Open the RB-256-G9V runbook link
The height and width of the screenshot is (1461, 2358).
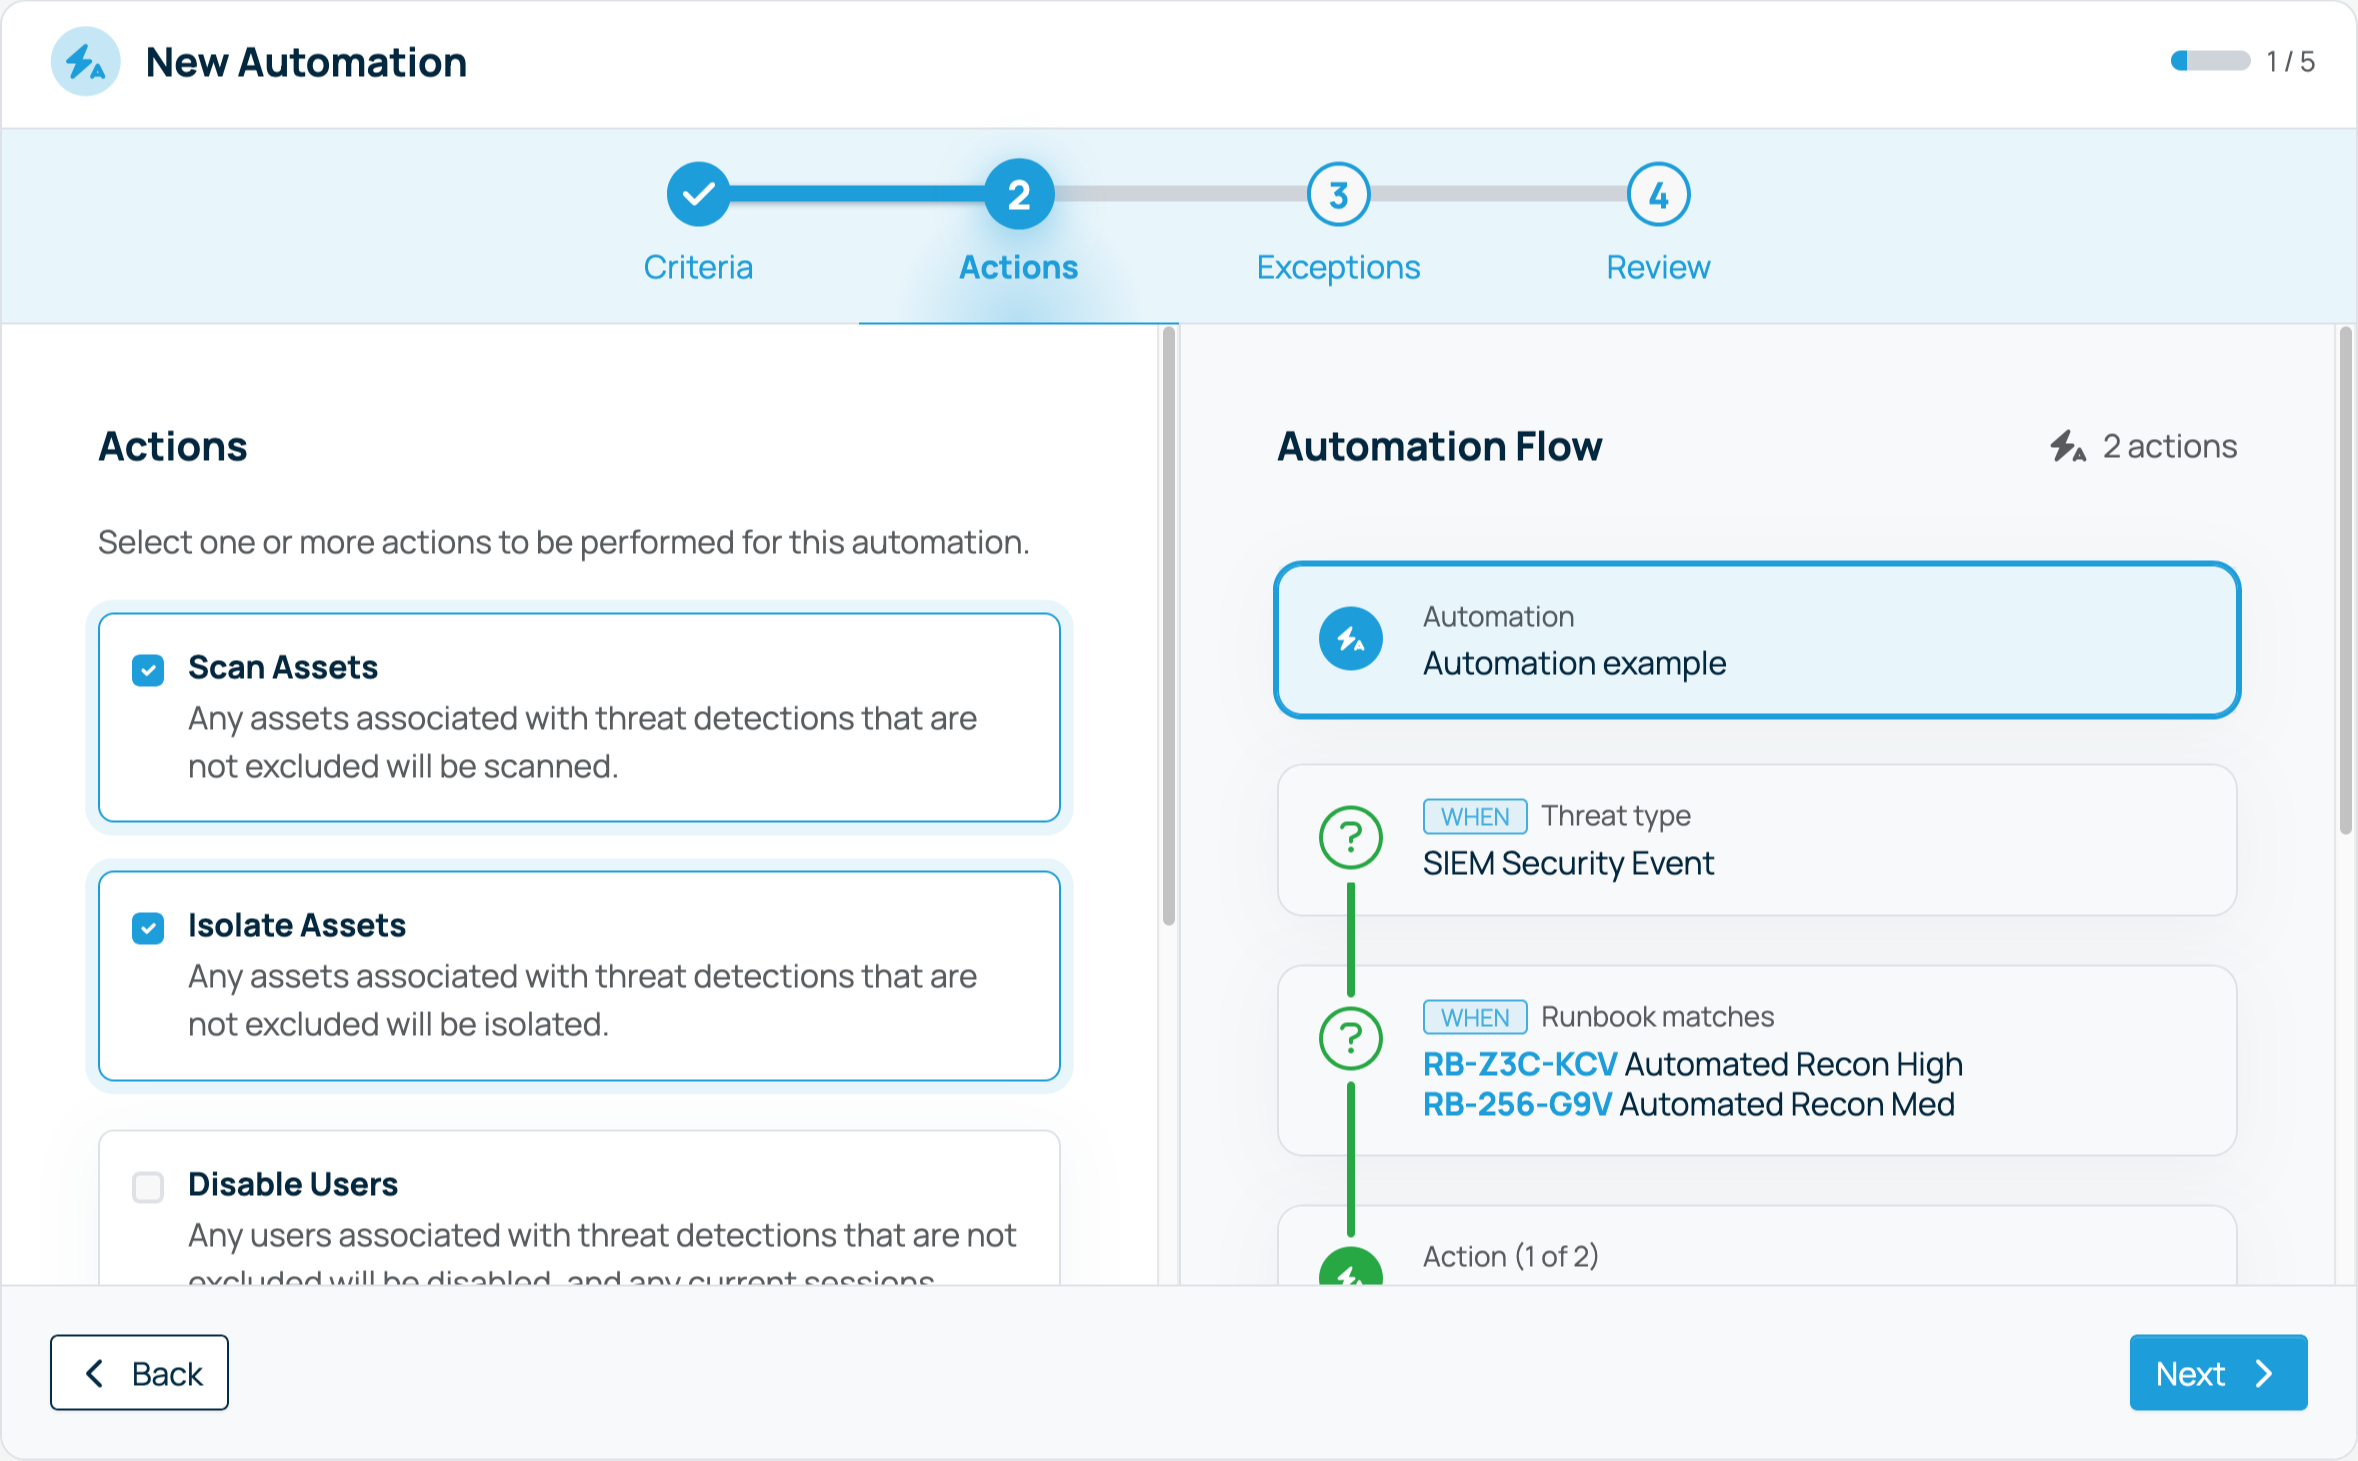click(x=1516, y=1104)
